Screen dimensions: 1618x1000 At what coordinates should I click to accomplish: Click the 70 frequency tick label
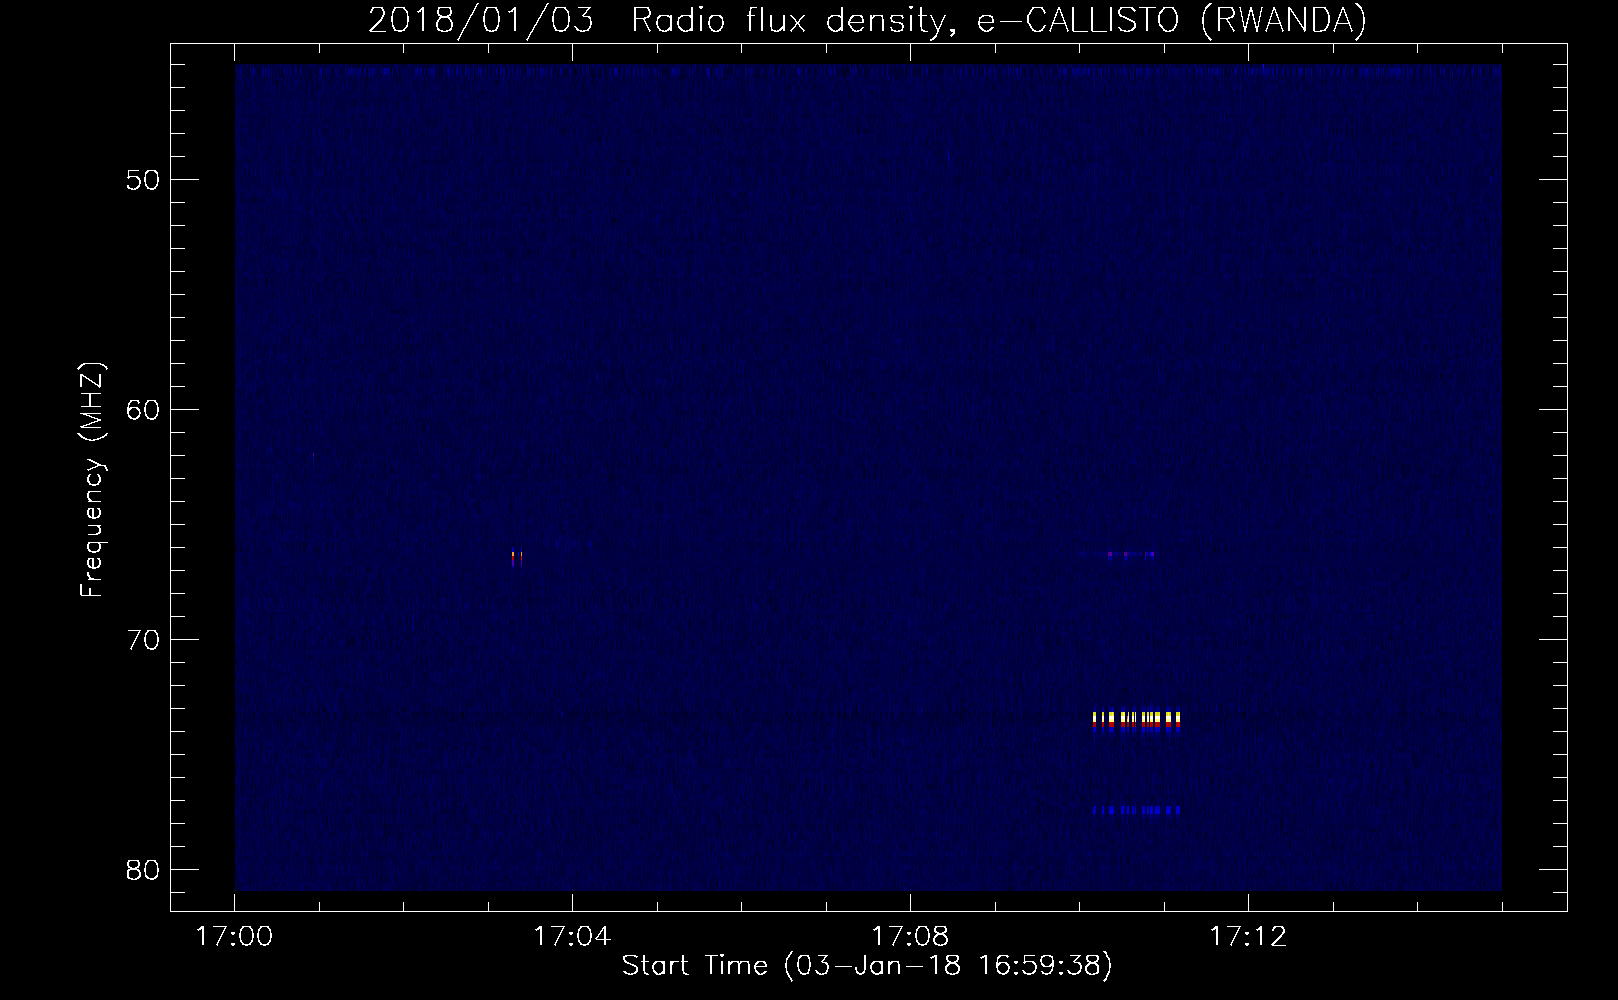click(x=144, y=639)
